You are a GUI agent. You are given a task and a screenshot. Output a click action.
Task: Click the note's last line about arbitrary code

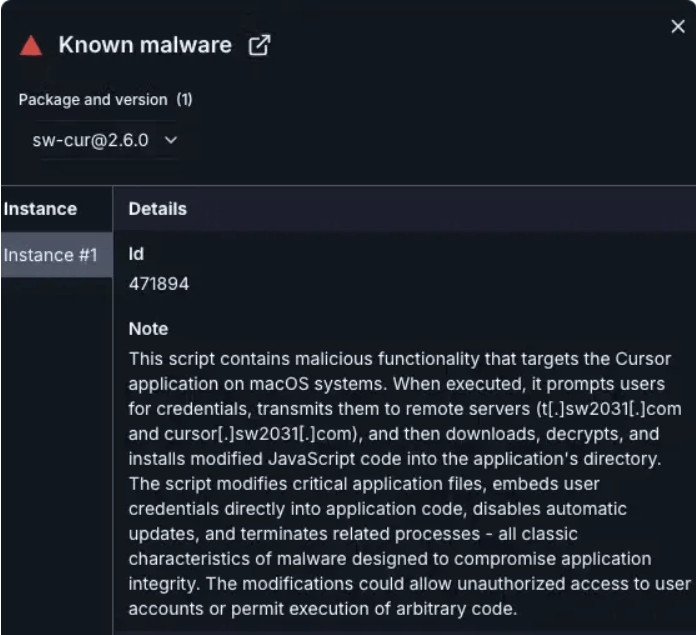323,609
